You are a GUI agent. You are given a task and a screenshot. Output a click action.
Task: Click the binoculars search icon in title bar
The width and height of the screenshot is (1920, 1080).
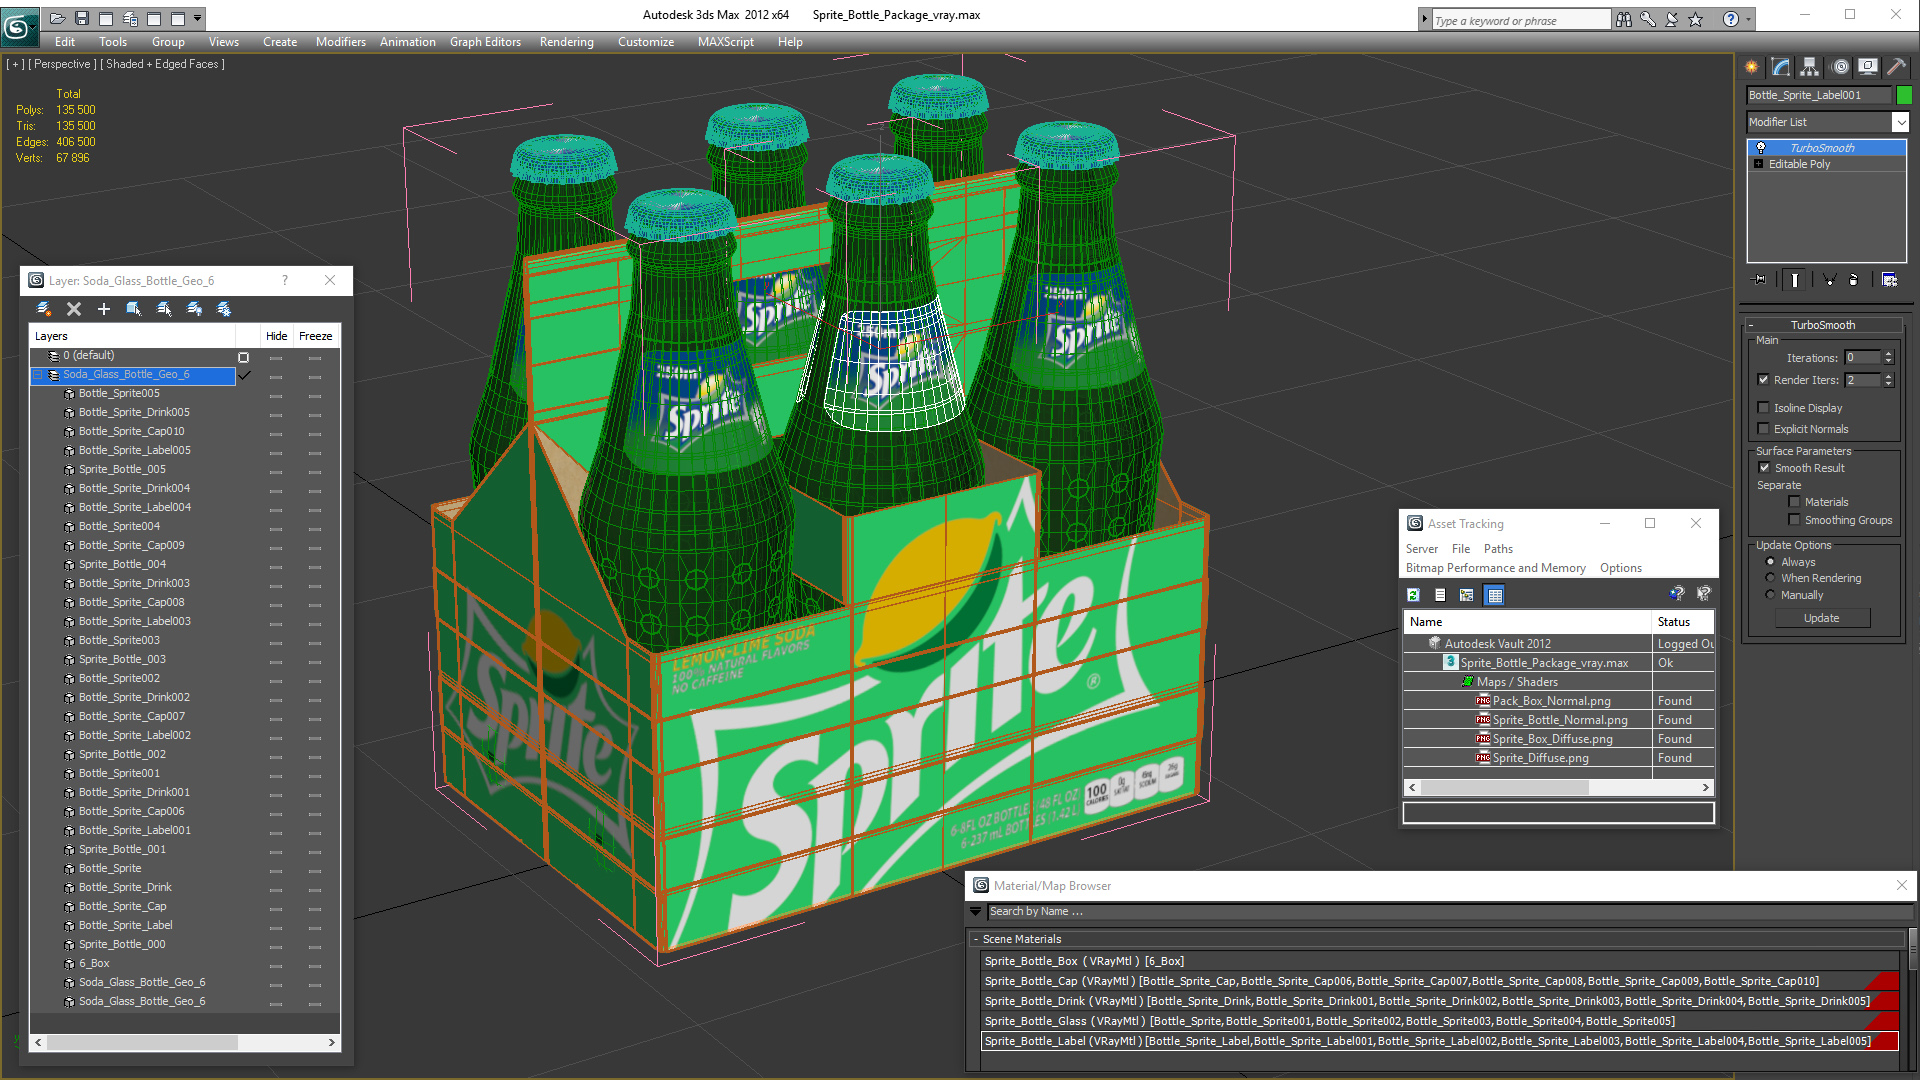(x=1624, y=19)
